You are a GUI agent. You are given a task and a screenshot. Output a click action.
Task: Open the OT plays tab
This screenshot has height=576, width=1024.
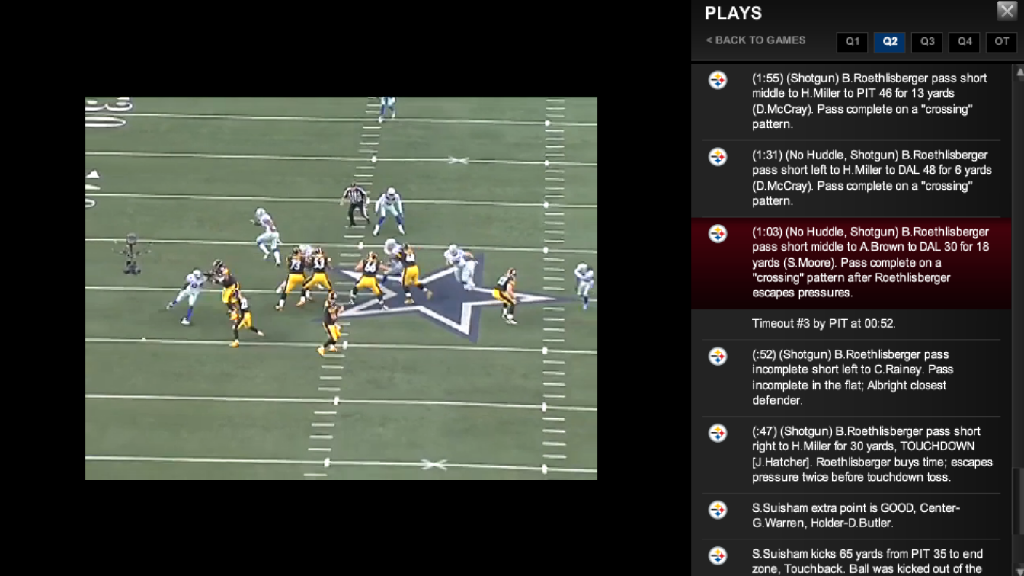coord(1001,42)
